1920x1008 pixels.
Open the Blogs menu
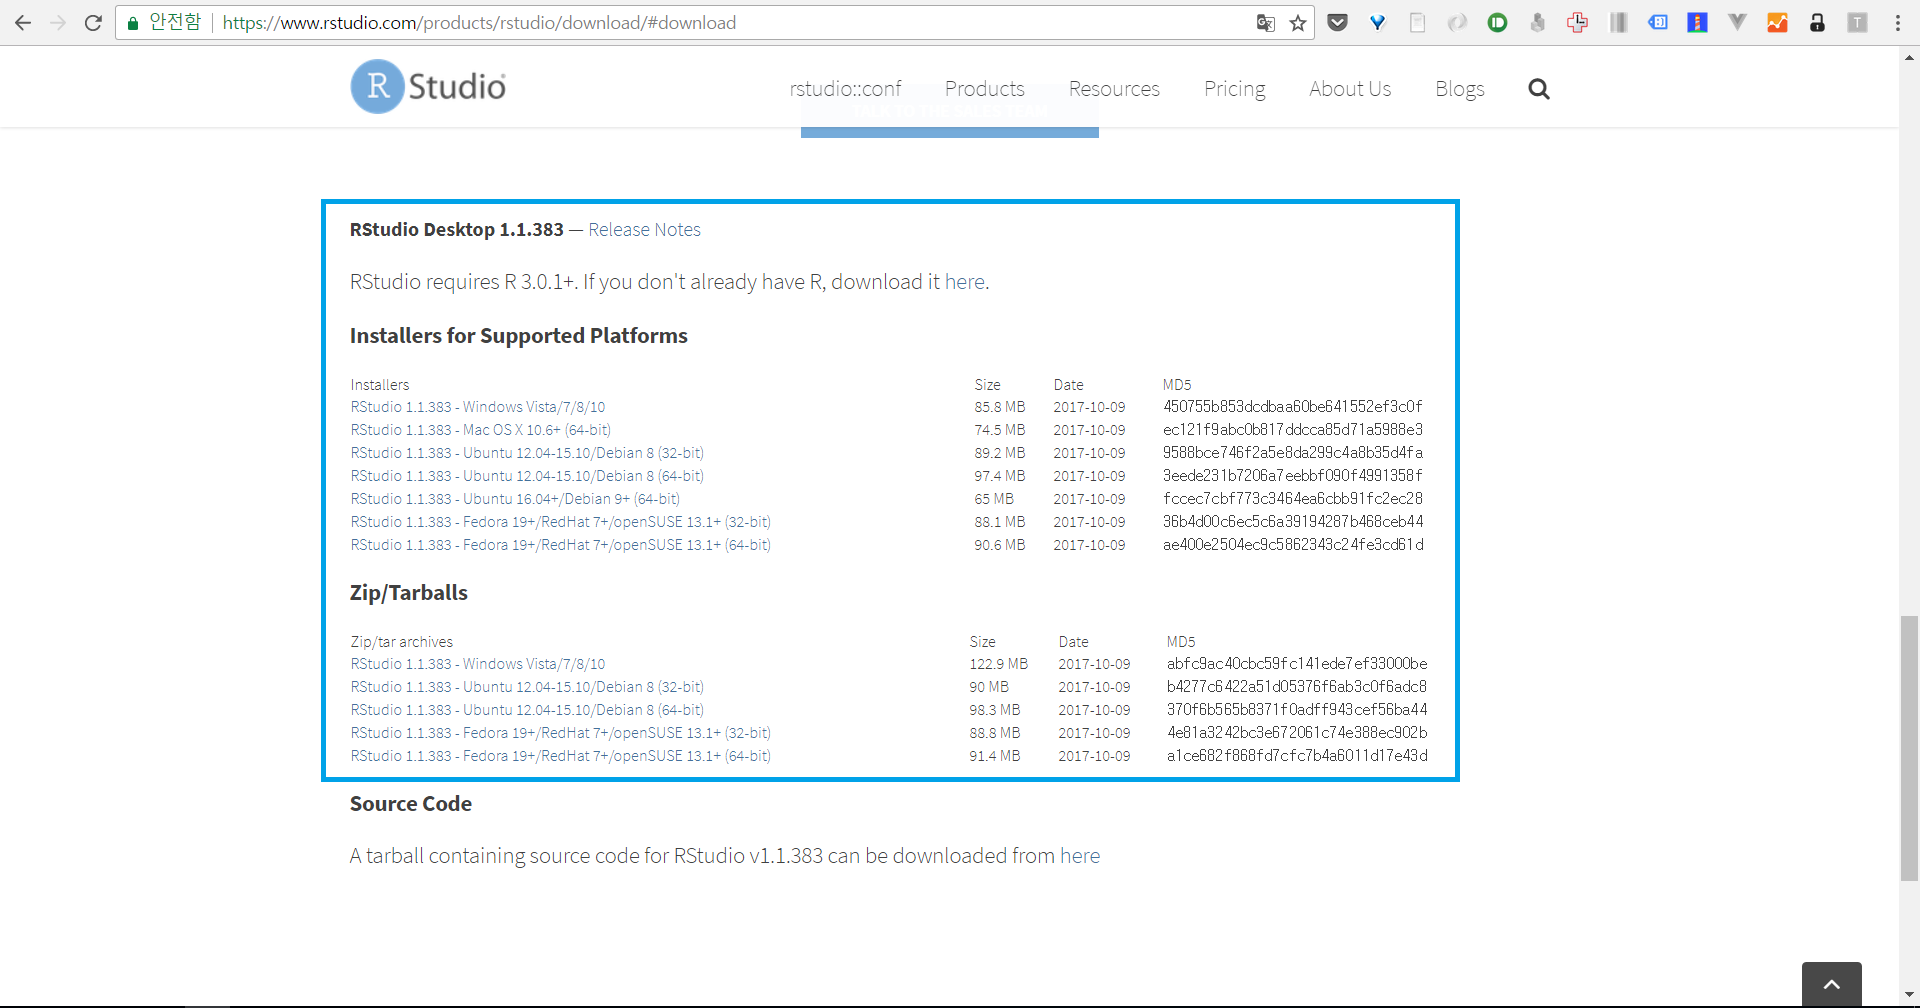click(1459, 89)
